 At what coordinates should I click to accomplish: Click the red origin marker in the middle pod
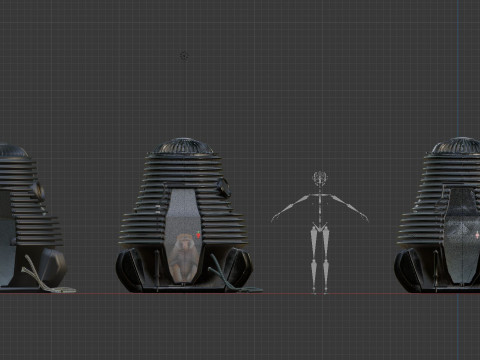[x=198, y=235]
